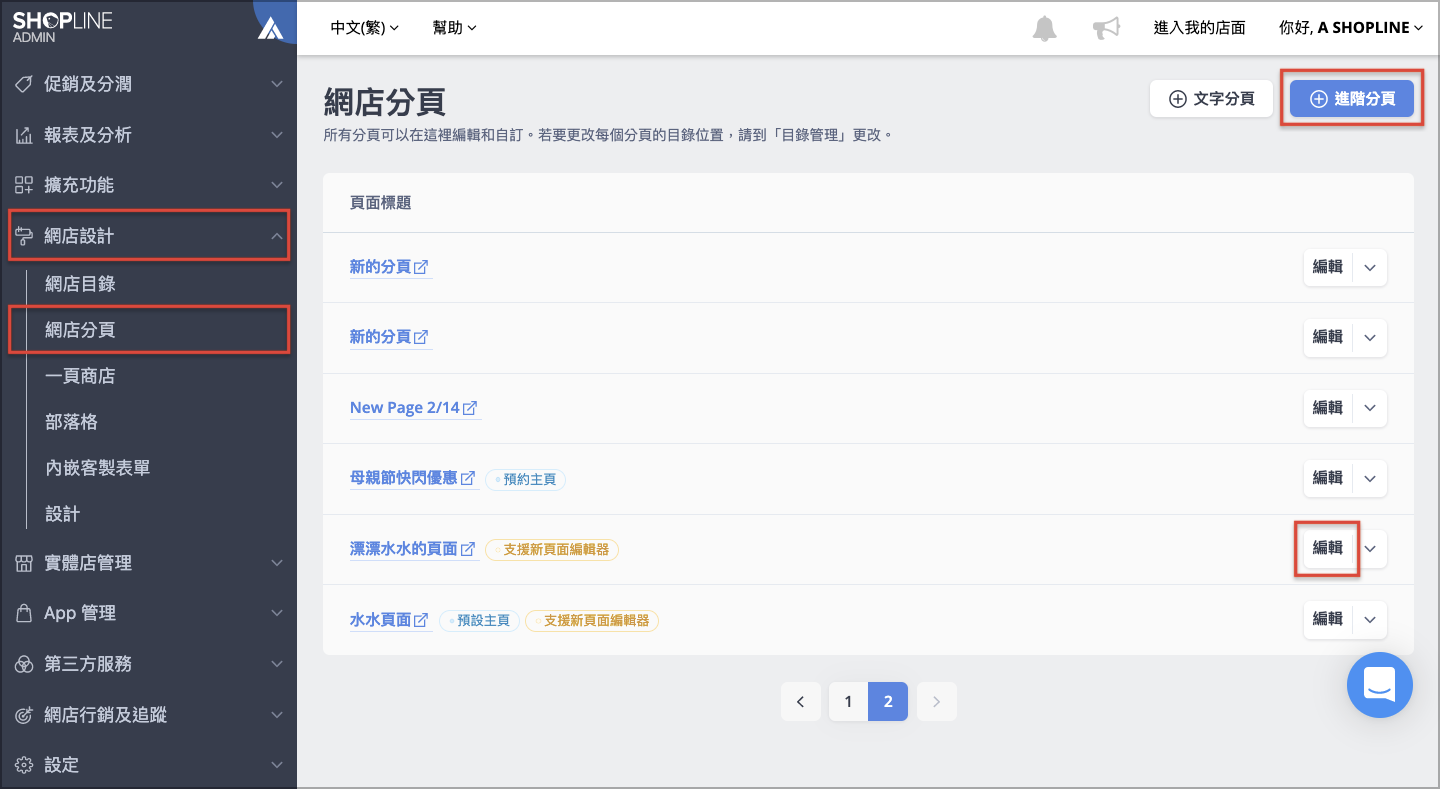The image size is (1440, 789).
Task: Expand the 擴充功能 sidebar section
Action: [x=277, y=185]
